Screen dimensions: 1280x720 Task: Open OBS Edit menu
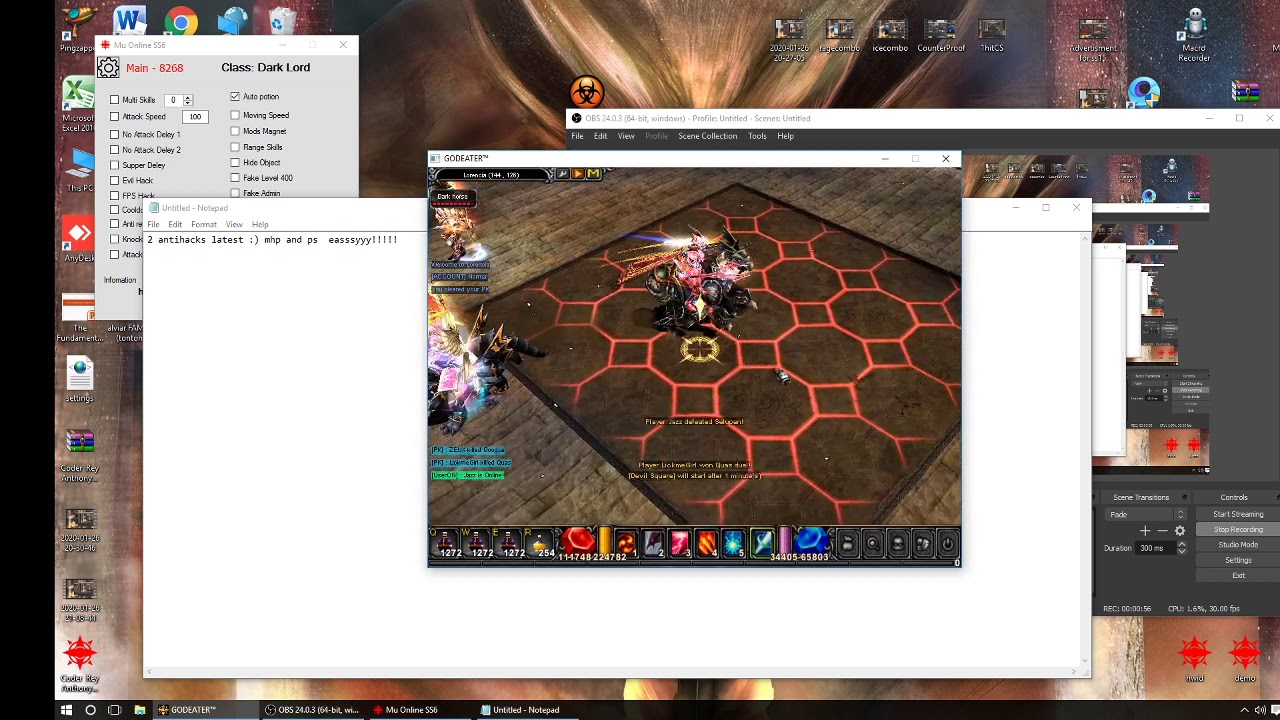click(x=600, y=136)
